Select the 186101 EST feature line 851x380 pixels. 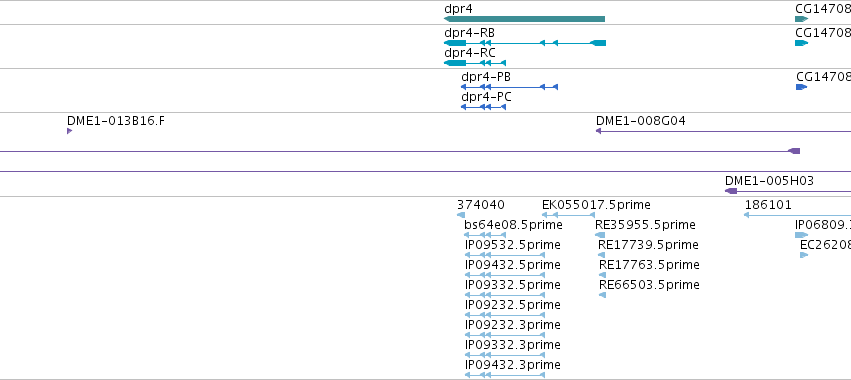797,215
